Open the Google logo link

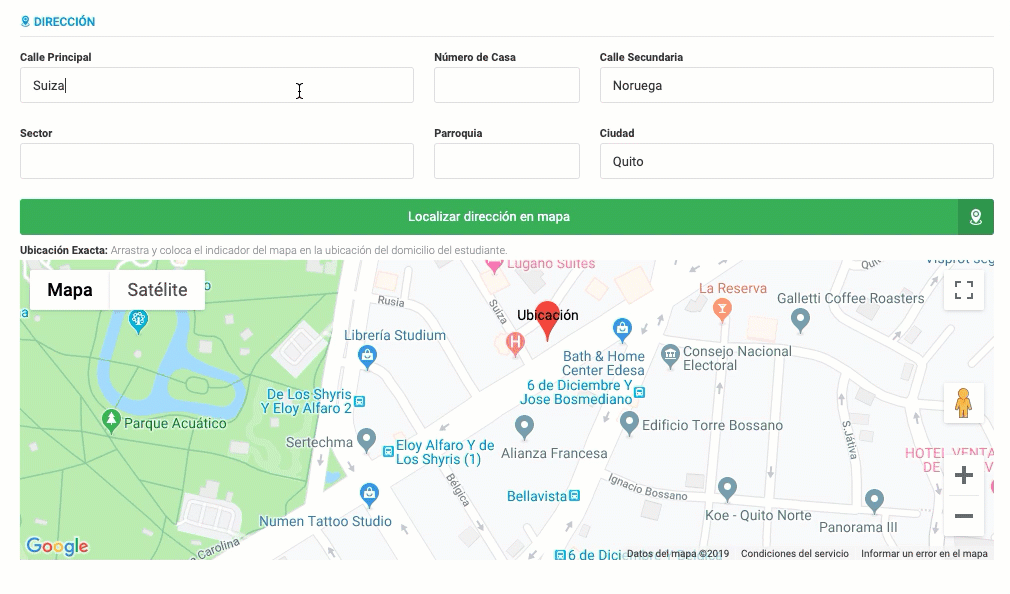tap(57, 546)
